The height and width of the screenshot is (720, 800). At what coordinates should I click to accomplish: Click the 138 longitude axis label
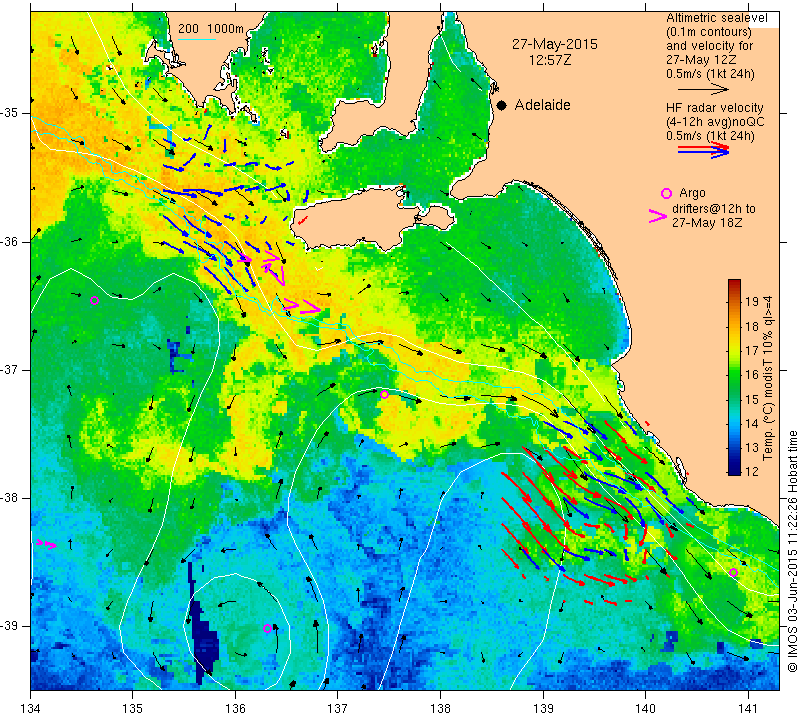tap(440, 708)
